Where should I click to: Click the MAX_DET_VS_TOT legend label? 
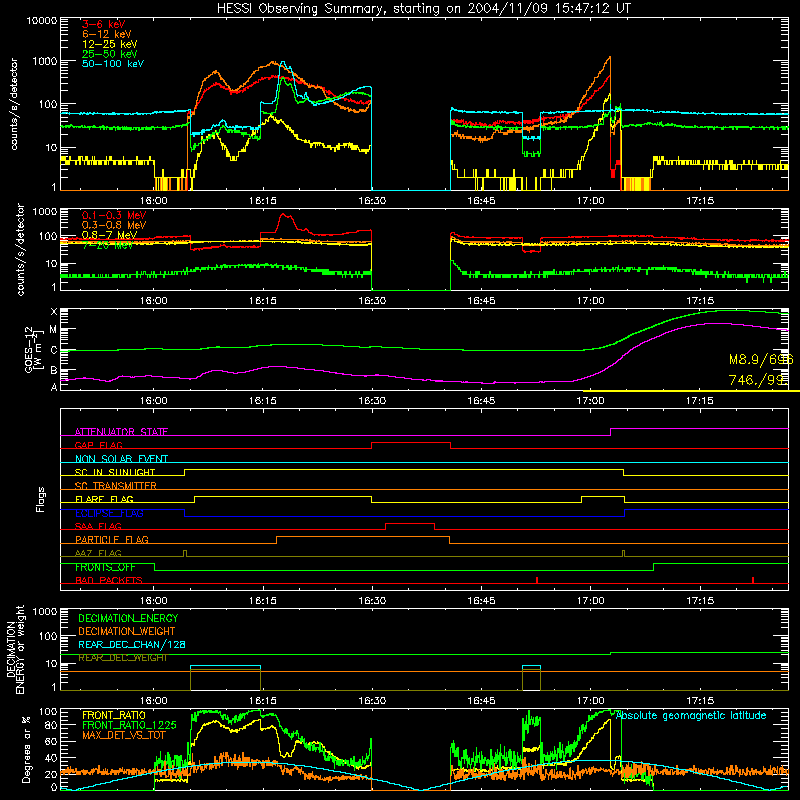click(124, 735)
